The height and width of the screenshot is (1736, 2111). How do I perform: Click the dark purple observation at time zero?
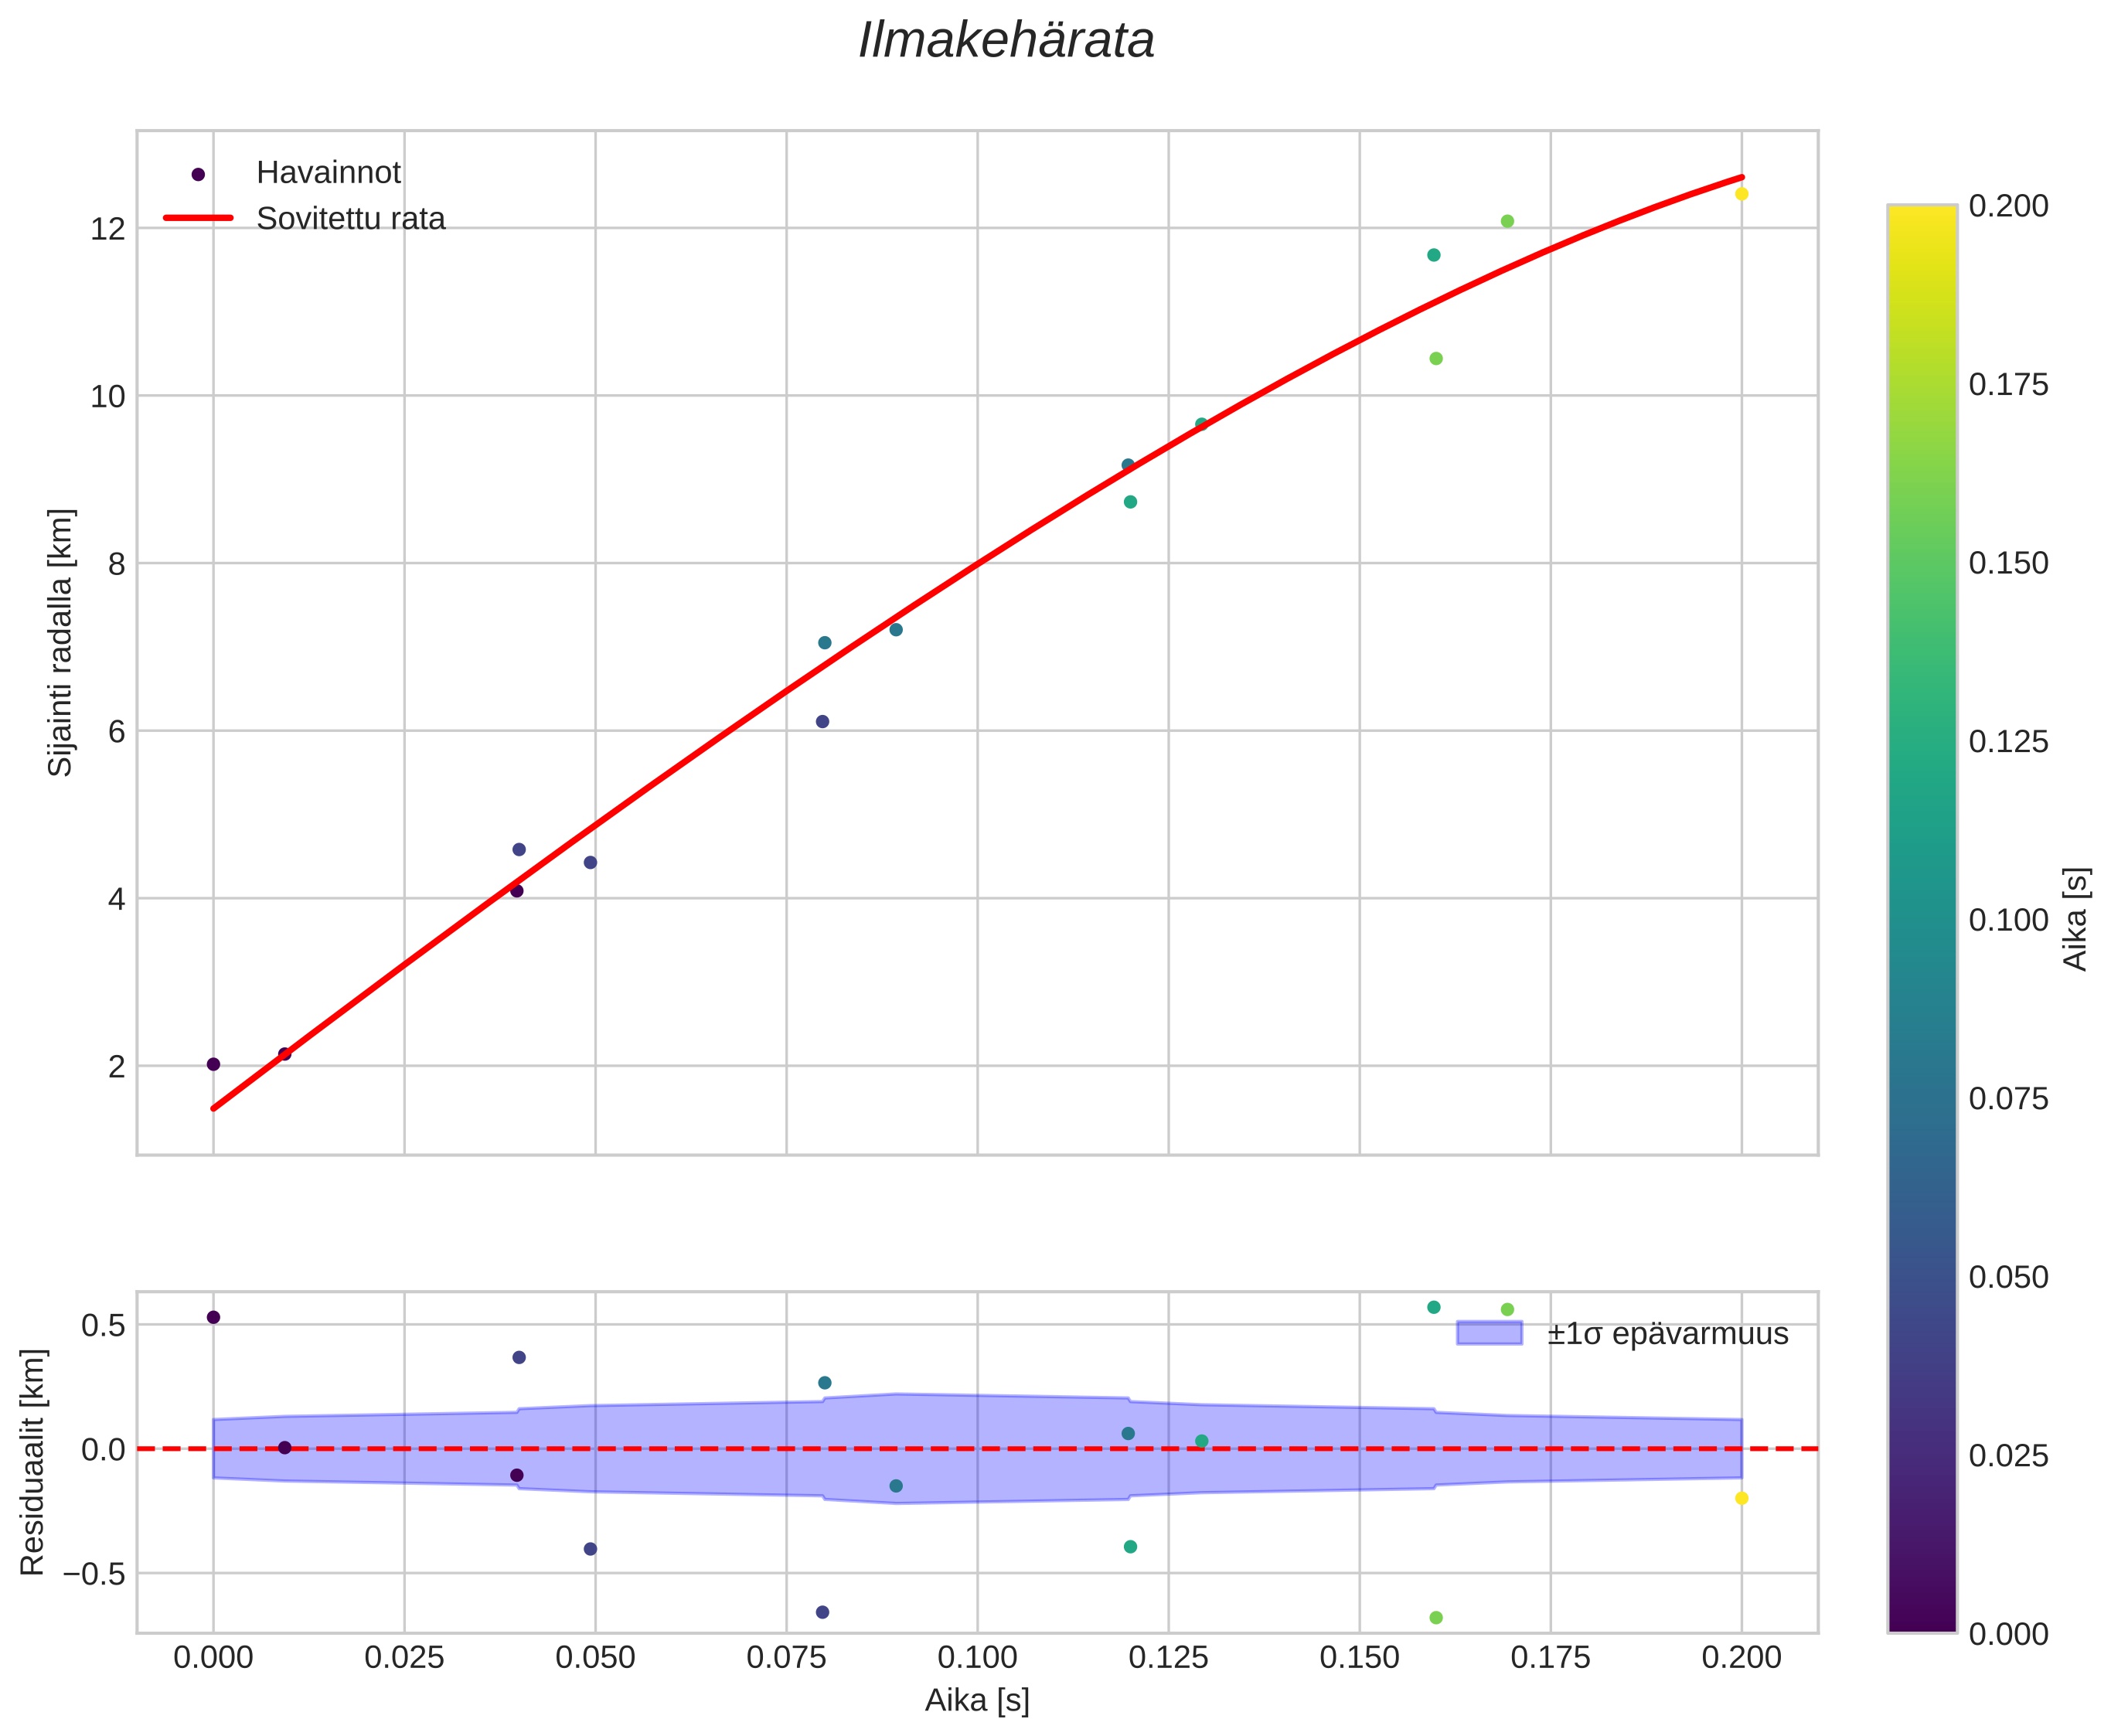pos(213,1064)
